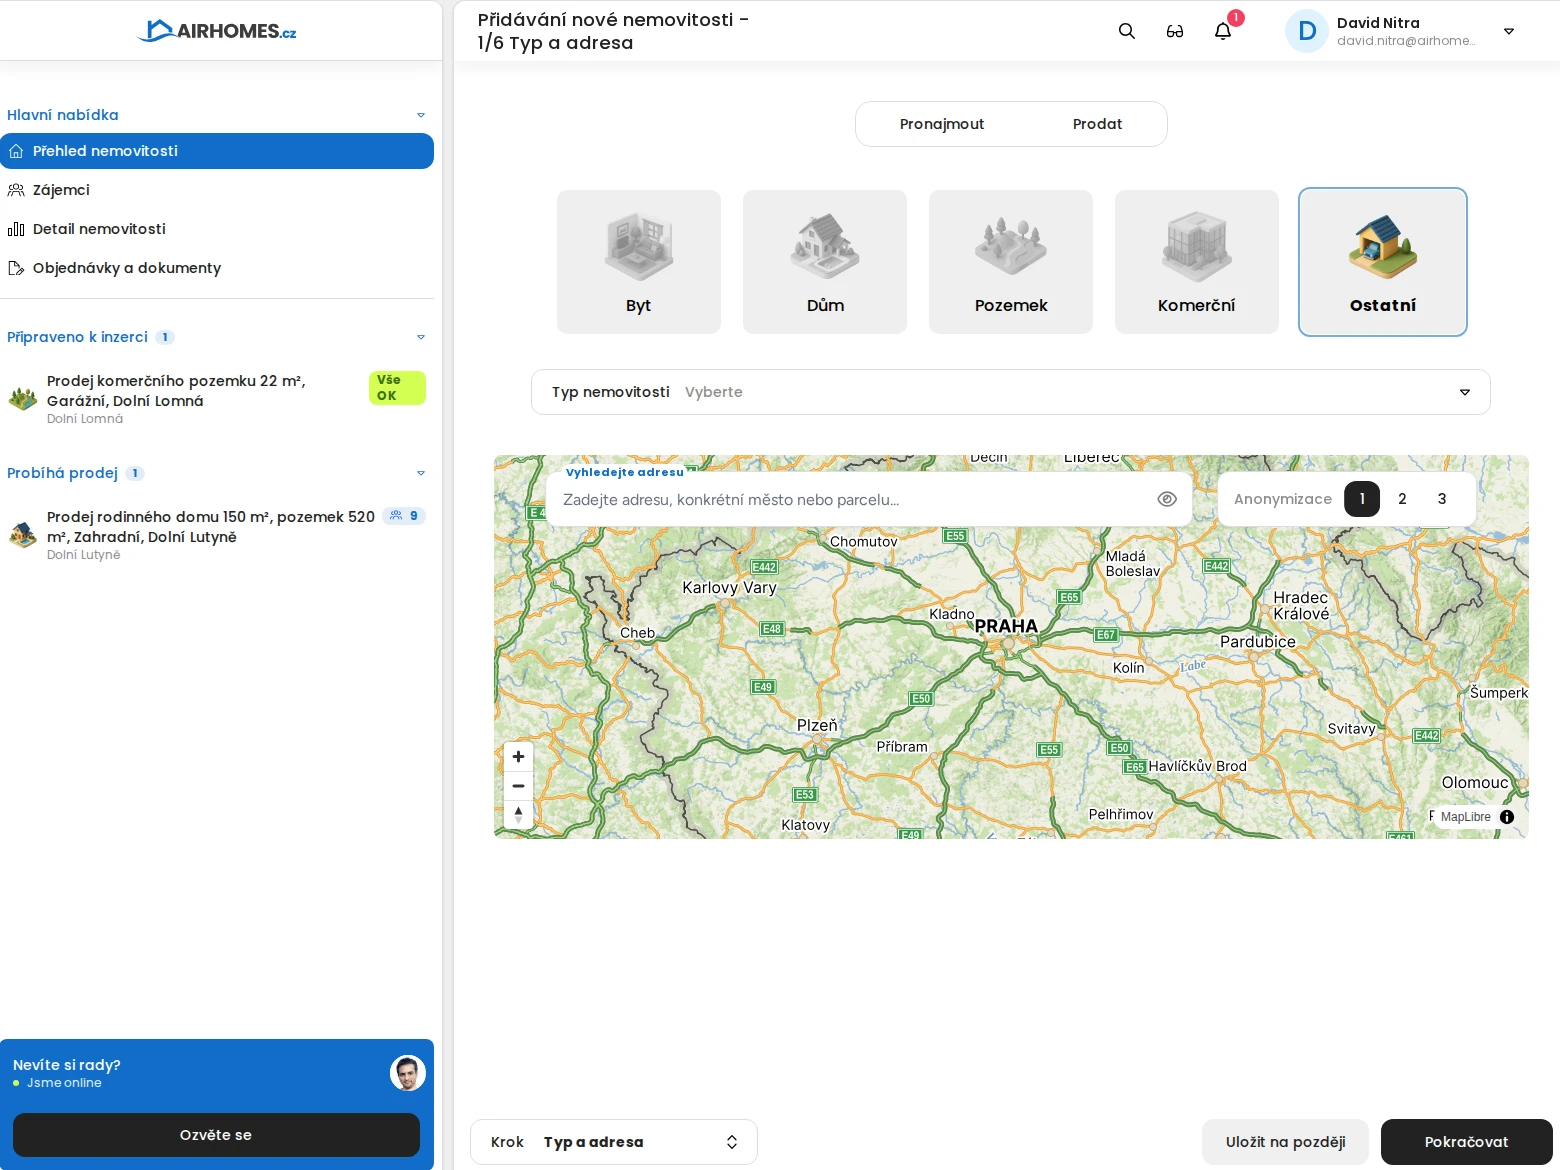Zoom in on the map
The height and width of the screenshot is (1170, 1560).
[x=518, y=757]
